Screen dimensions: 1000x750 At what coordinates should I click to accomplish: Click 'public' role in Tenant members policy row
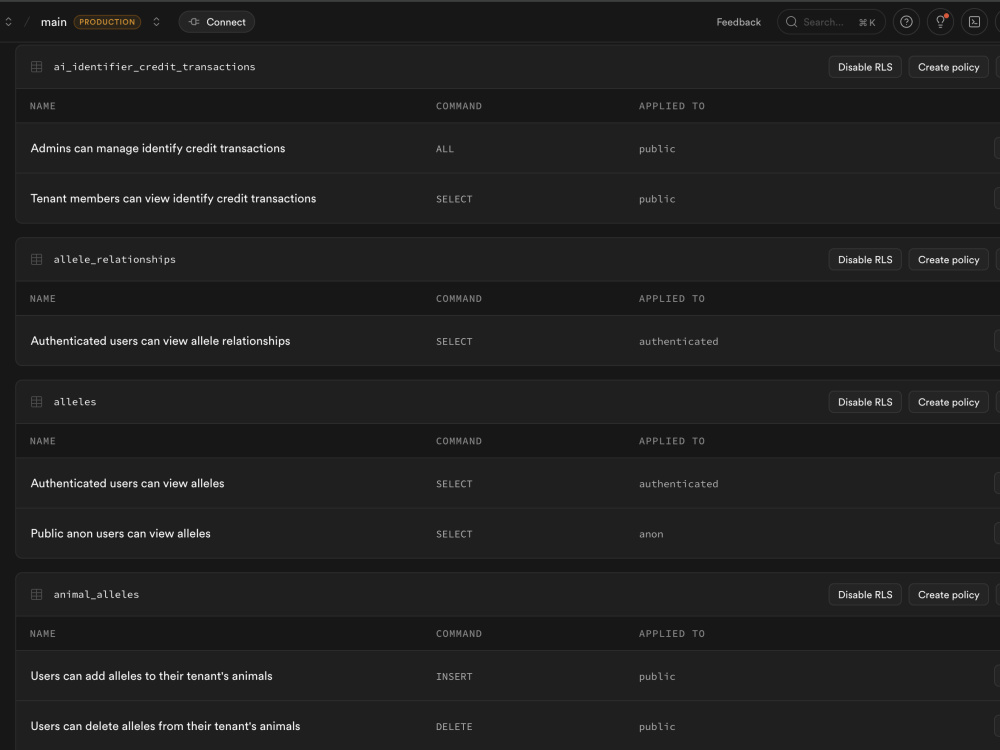(x=657, y=199)
